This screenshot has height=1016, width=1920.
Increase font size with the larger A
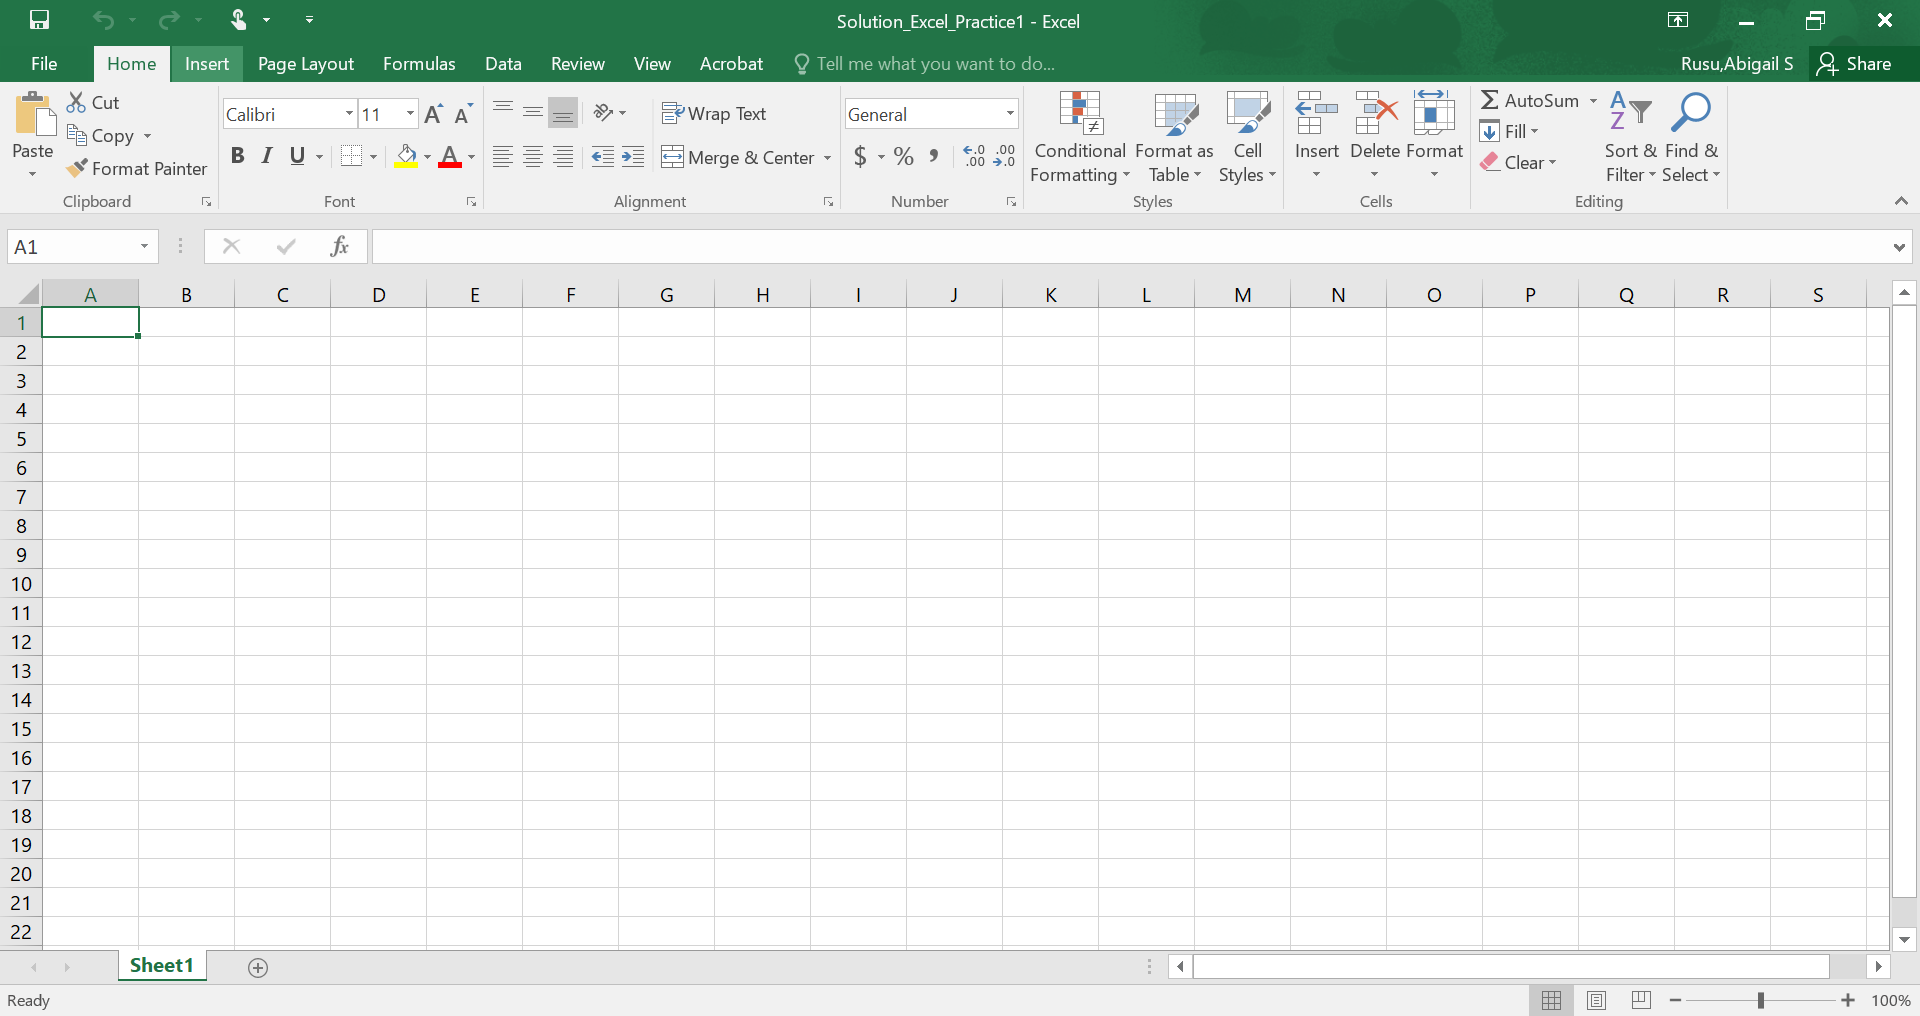433,114
